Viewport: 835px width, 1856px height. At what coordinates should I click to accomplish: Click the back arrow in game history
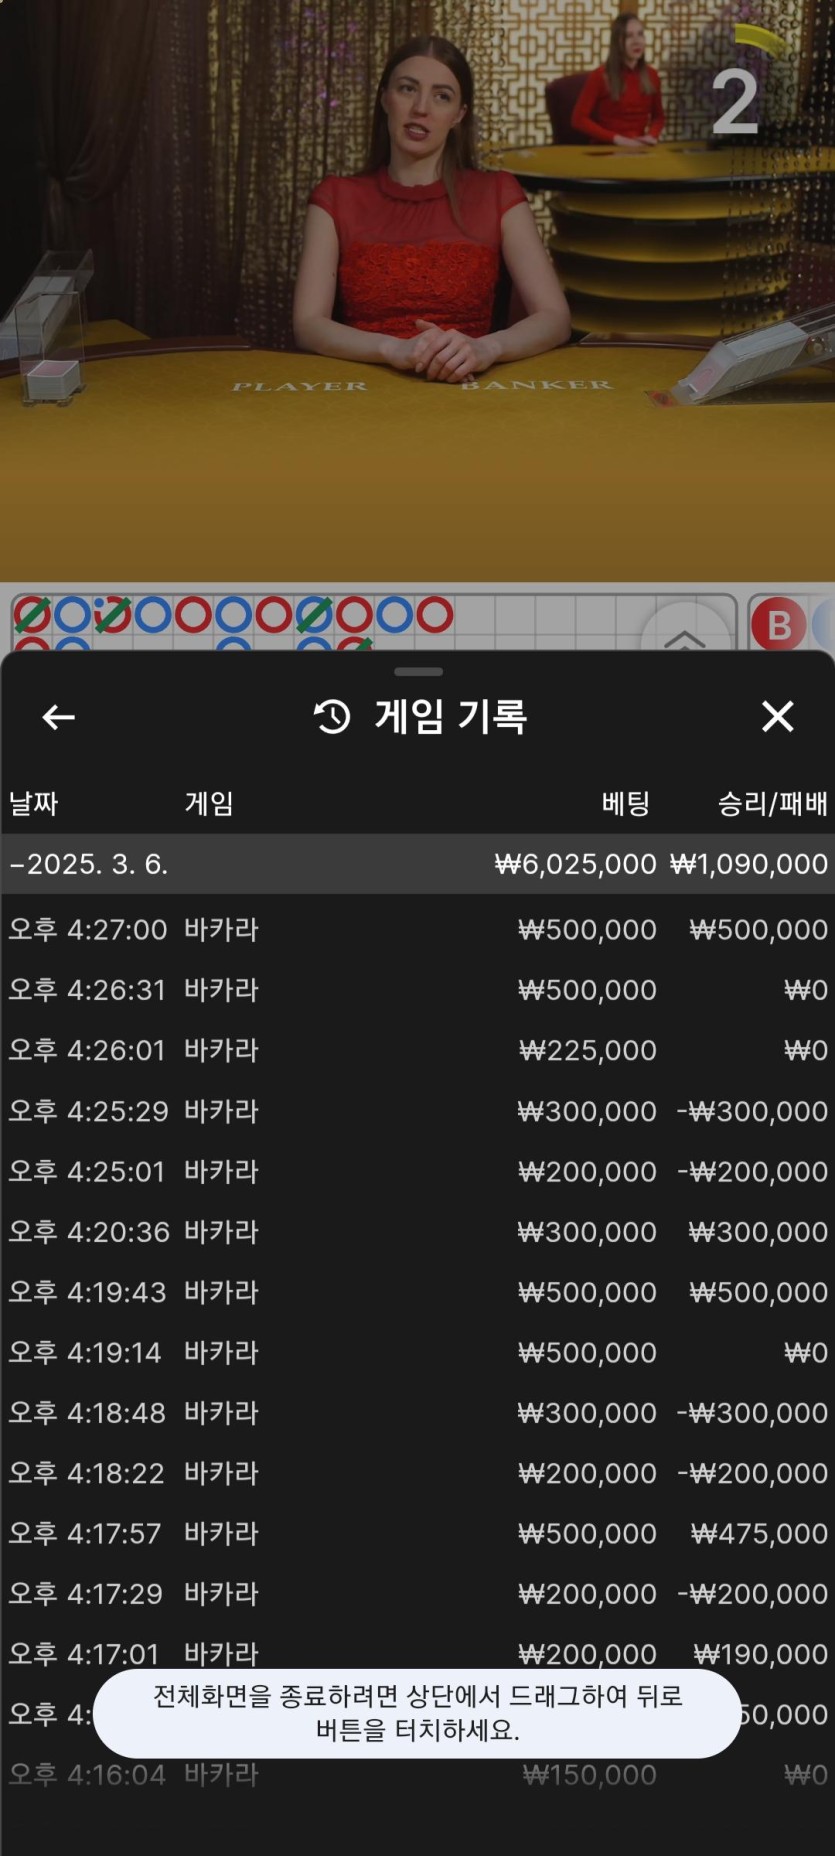tap(58, 717)
